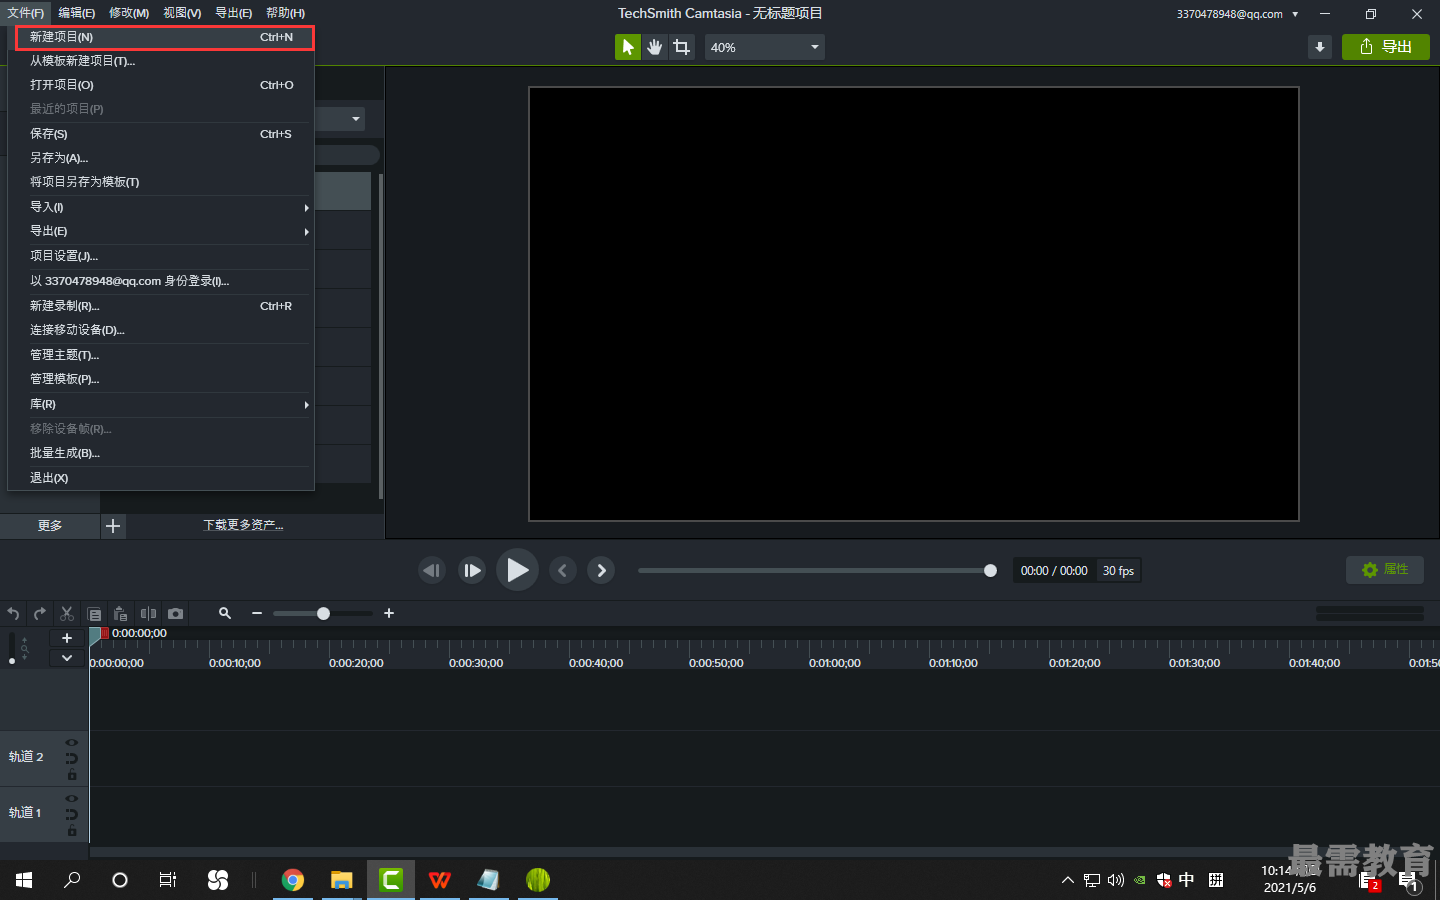Toggle Chinese input mode 中 in system tray
Screen dimensions: 1440x900
point(1187,880)
